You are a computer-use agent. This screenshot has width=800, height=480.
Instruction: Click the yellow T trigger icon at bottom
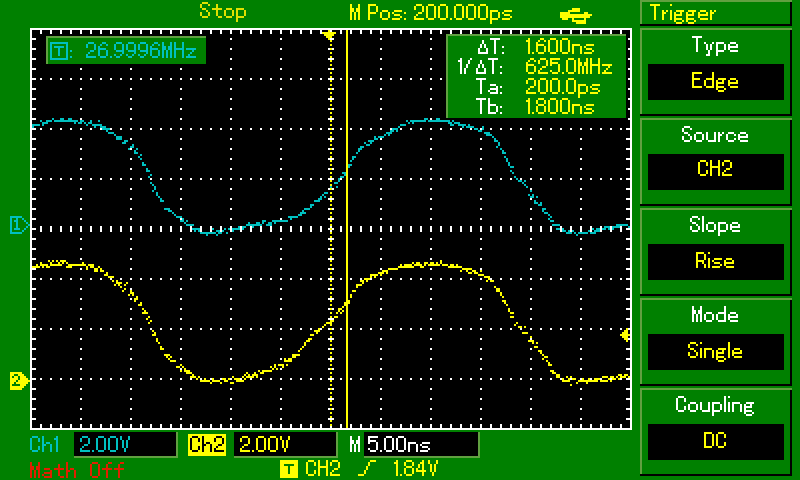(x=289, y=468)
